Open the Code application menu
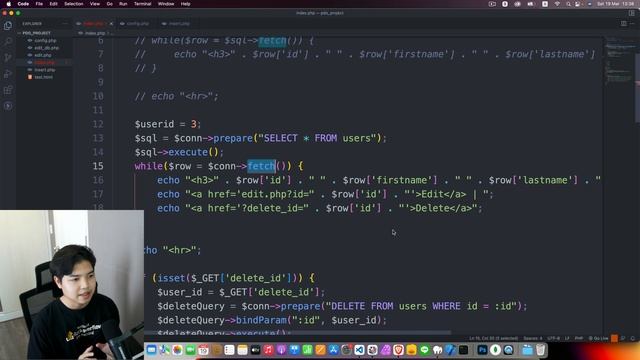640x360 pixels. coord(23,4)
